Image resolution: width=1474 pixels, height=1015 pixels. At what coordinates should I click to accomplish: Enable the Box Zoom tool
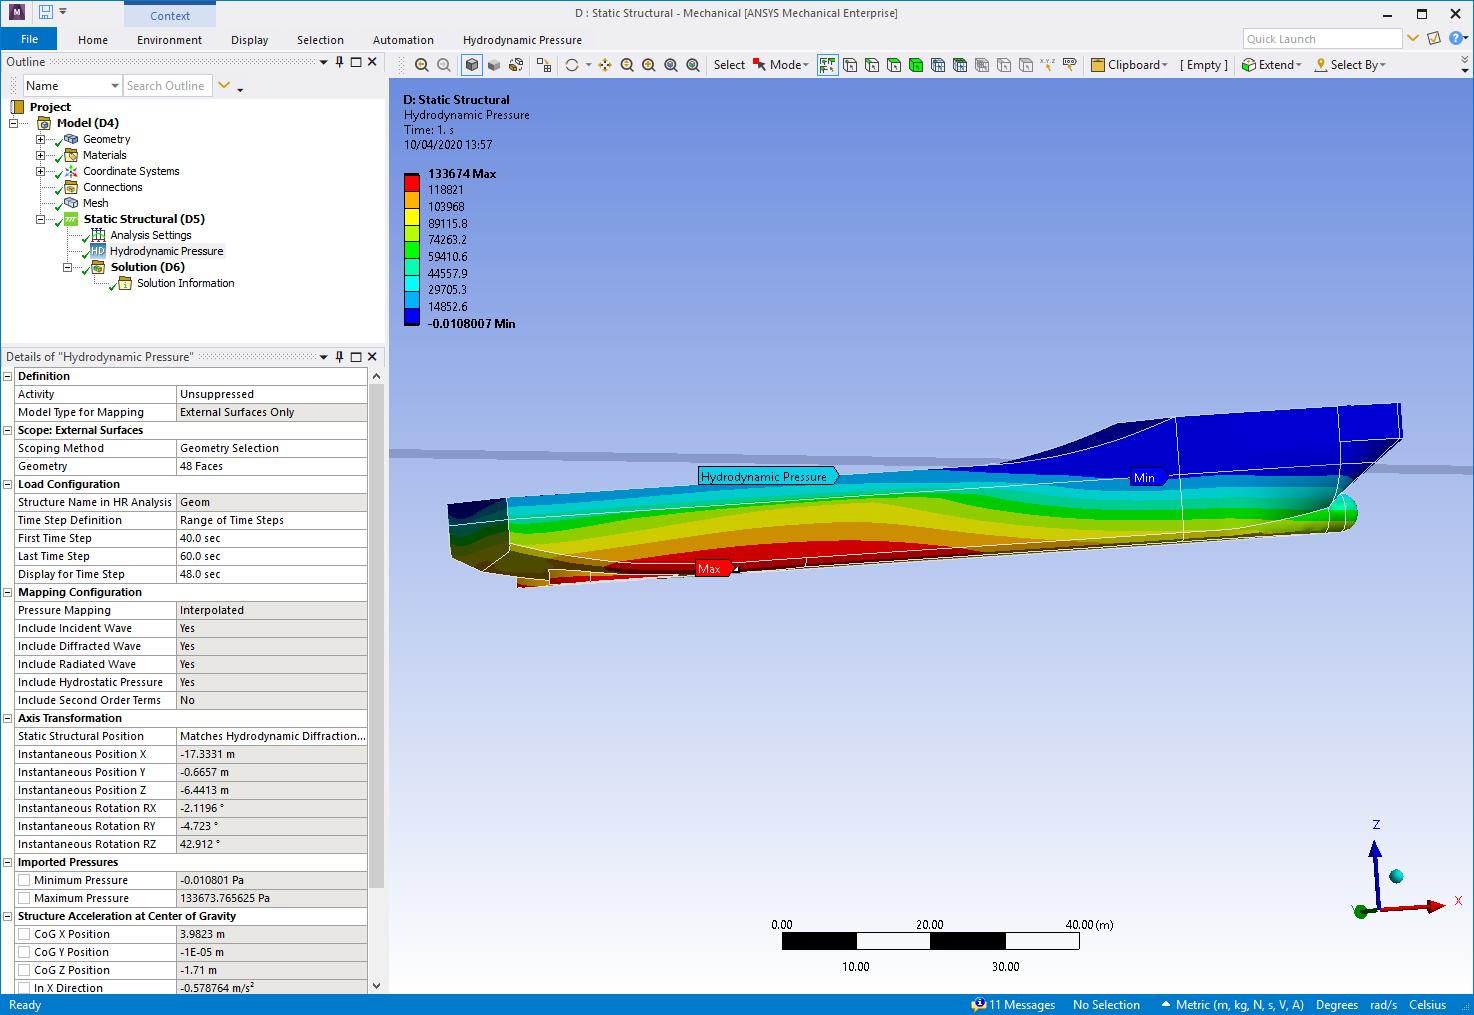pos(649,64)
